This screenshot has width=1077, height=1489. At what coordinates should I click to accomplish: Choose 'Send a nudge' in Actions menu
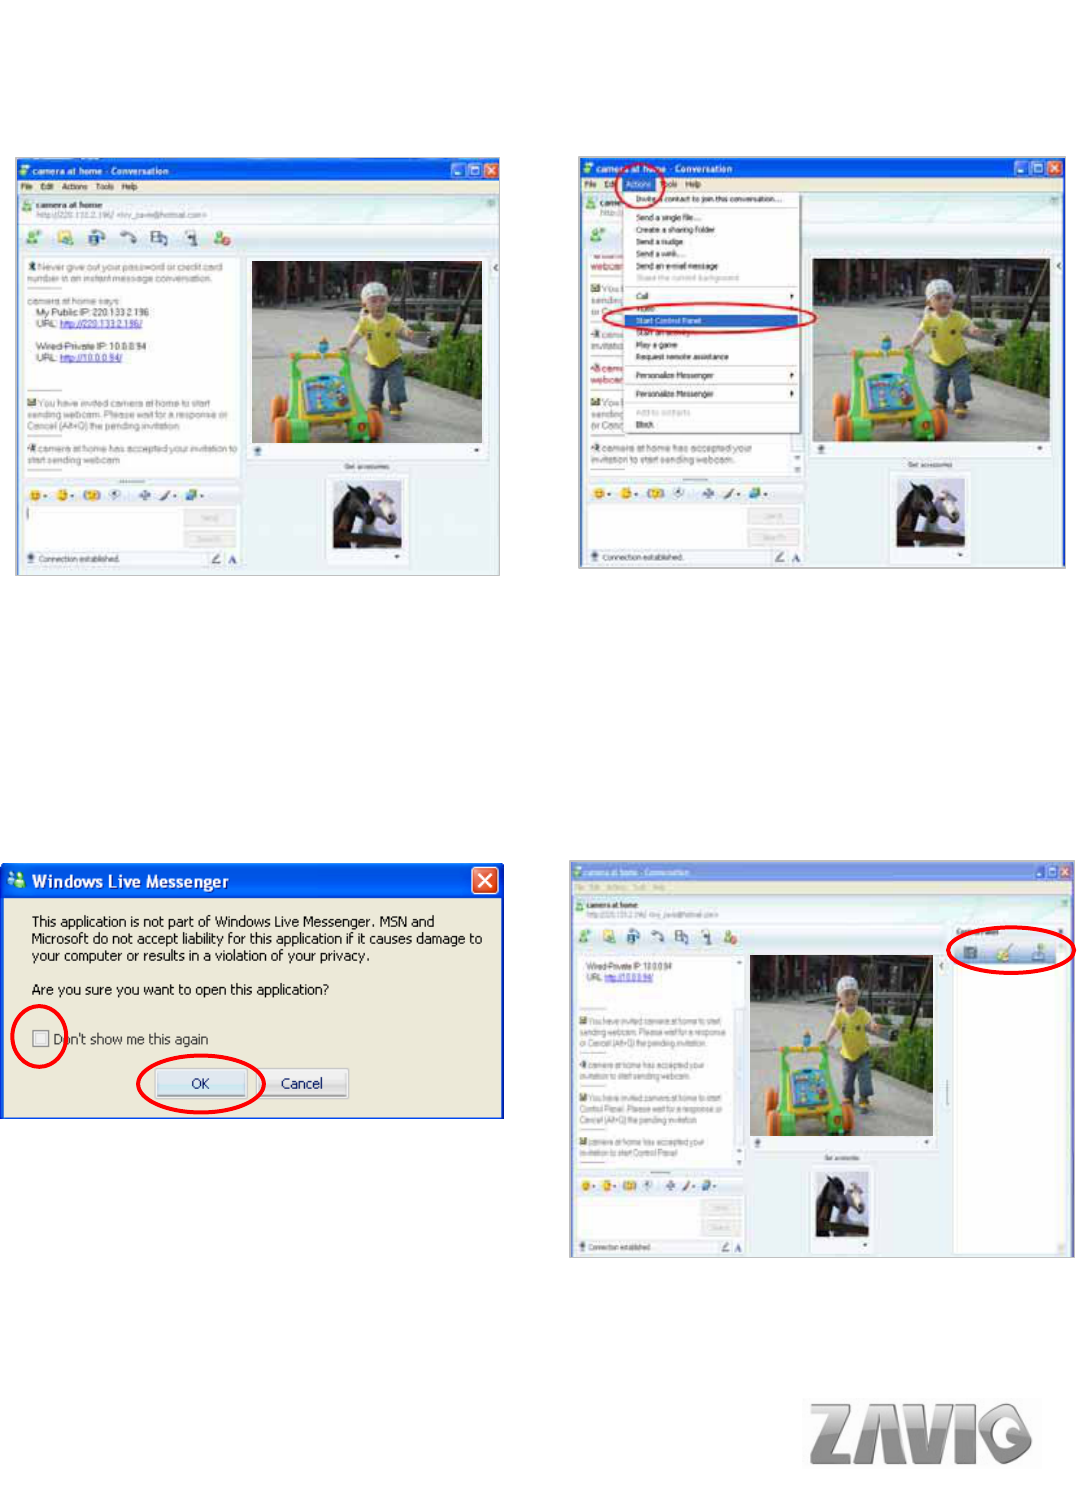click(659, 242)
